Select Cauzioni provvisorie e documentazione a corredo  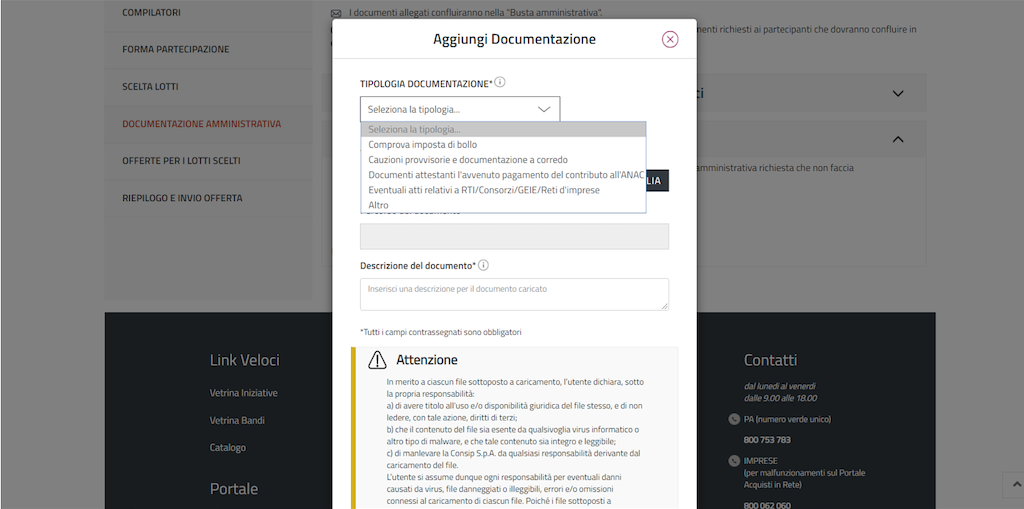pyautogui.click(x=467, y=160)
